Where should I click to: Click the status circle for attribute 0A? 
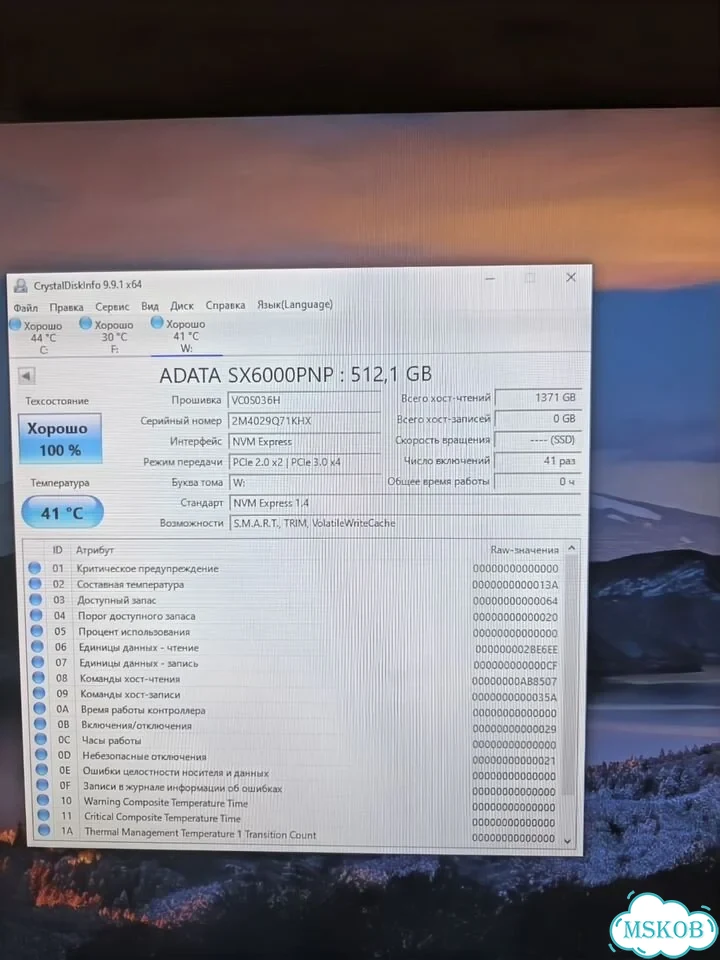click(x=40, y=709)
